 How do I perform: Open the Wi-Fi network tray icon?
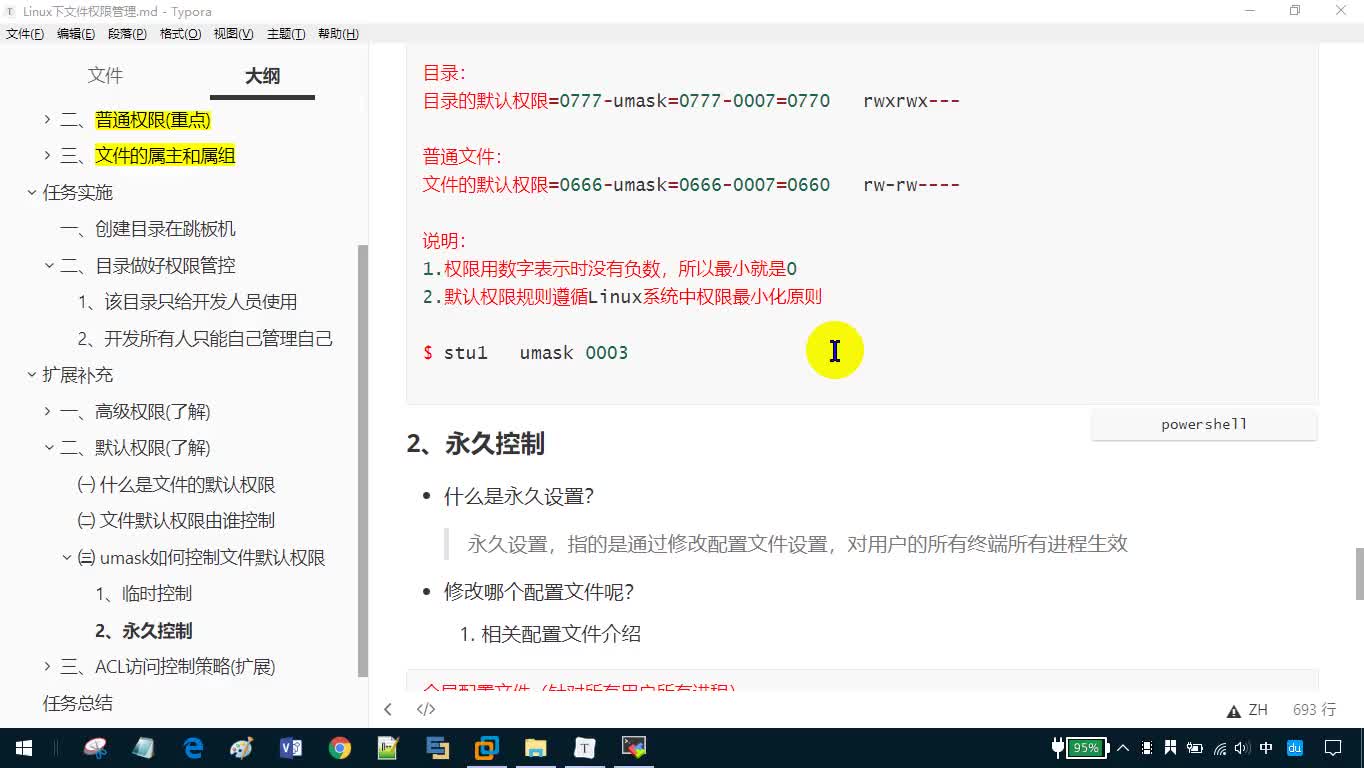(x=1219, y=748)
